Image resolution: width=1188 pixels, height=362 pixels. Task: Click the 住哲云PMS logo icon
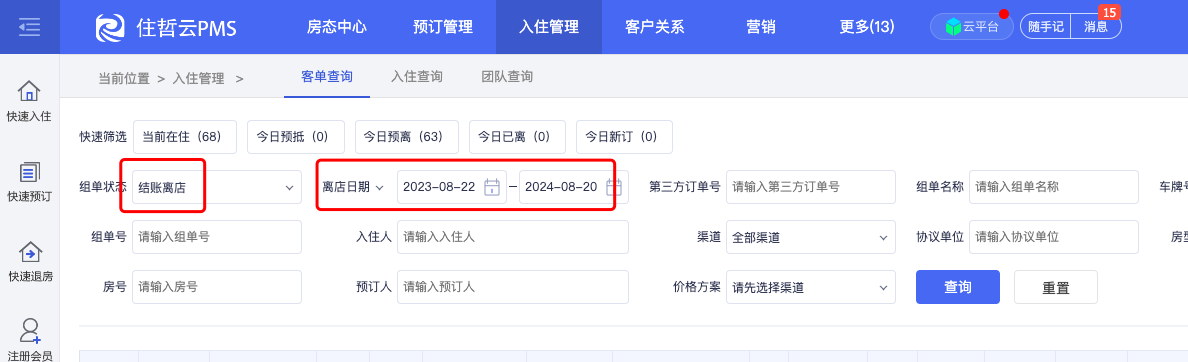click(x=110, y=27)
